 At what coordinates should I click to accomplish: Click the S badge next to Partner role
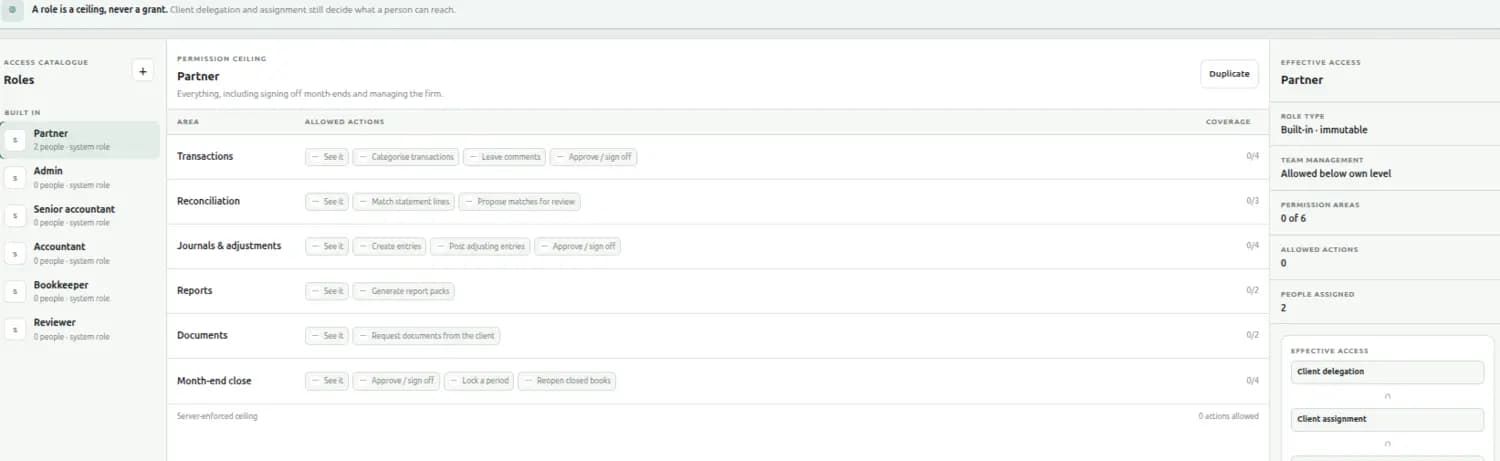(x=15, y=140)
